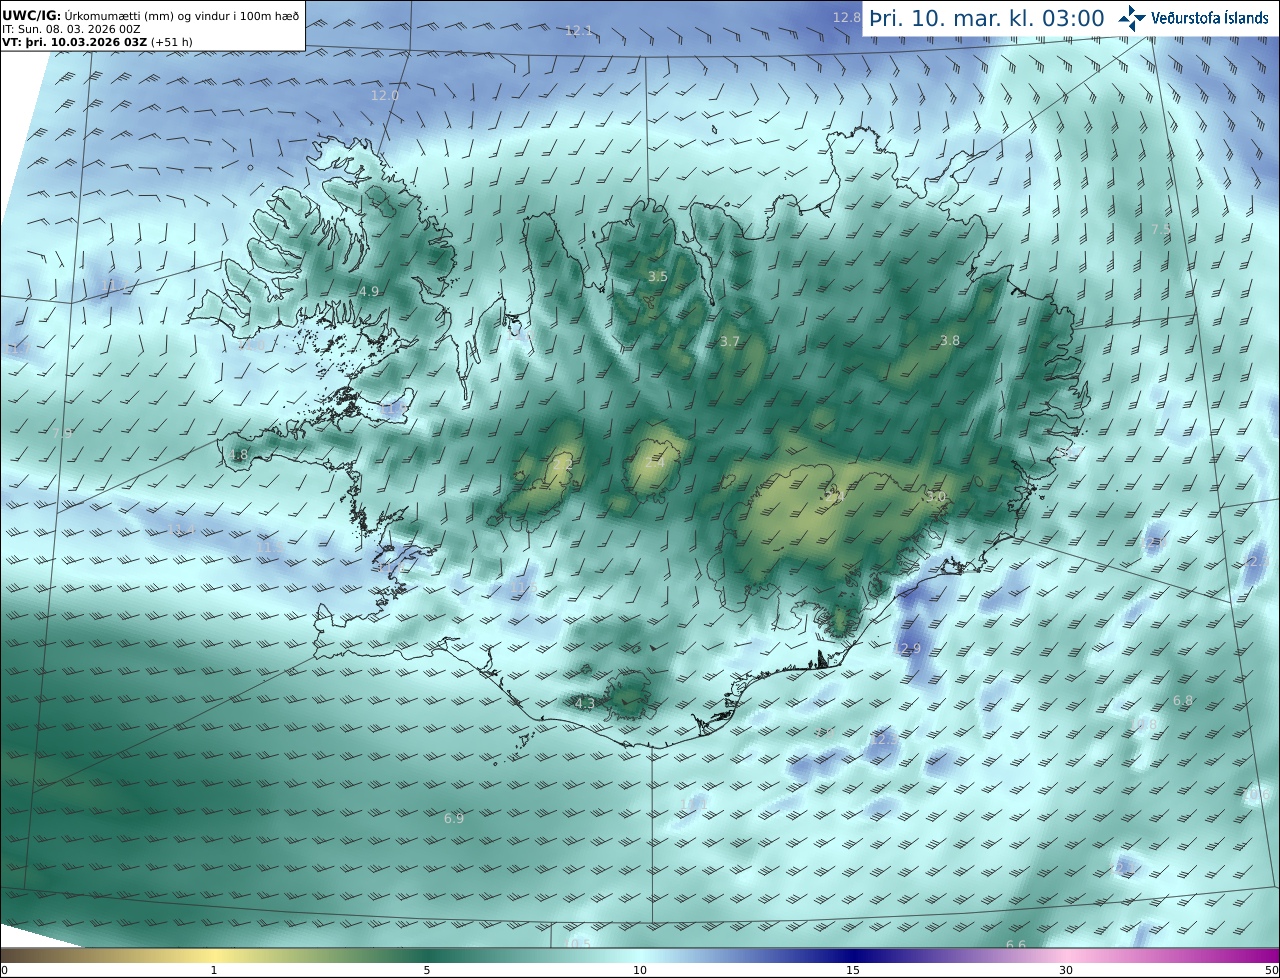Image resolution: width=1280 pixels, height=978 pixels.
Task: Click the 10 tick on the colour scale
Action: tap(640, 970)
